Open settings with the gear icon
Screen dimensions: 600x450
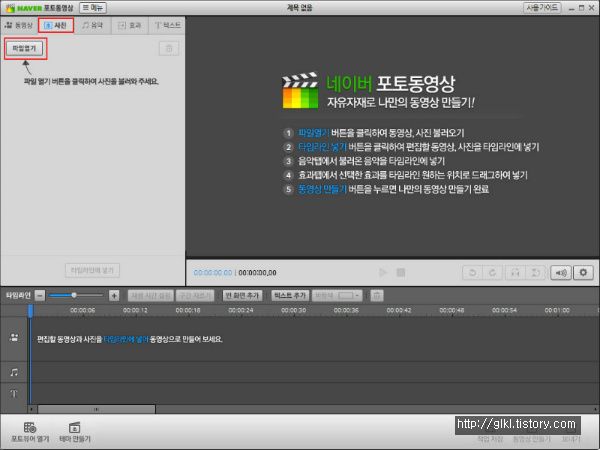pos(583,273)
